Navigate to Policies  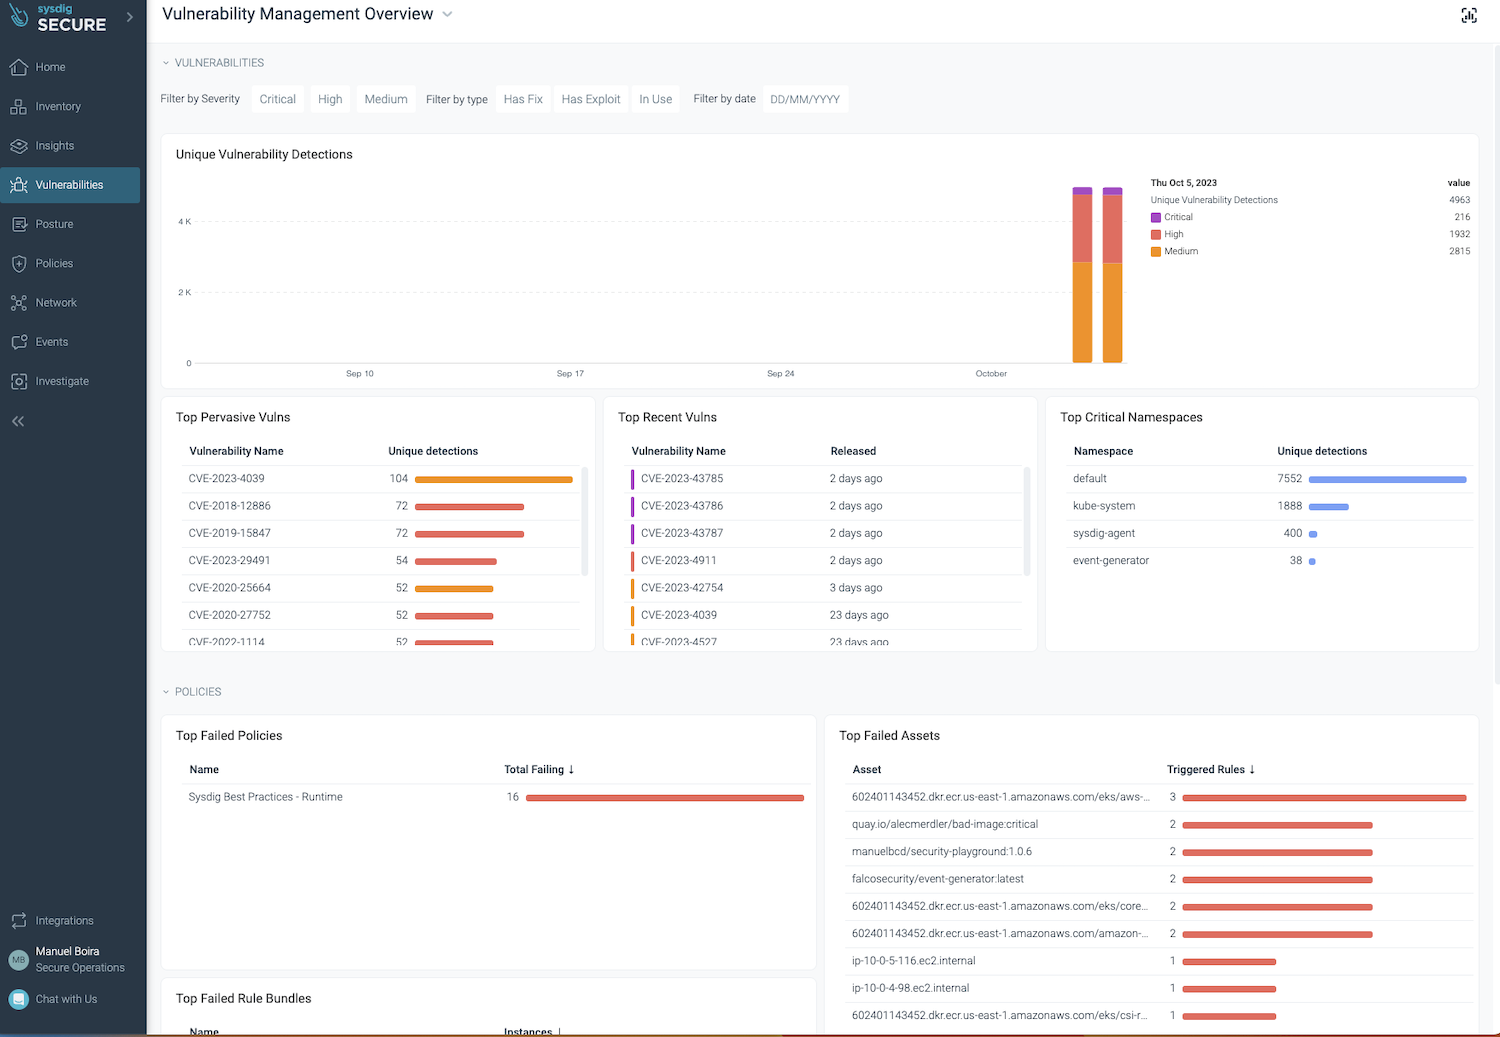pyautogui.click(x=70, y=263)
